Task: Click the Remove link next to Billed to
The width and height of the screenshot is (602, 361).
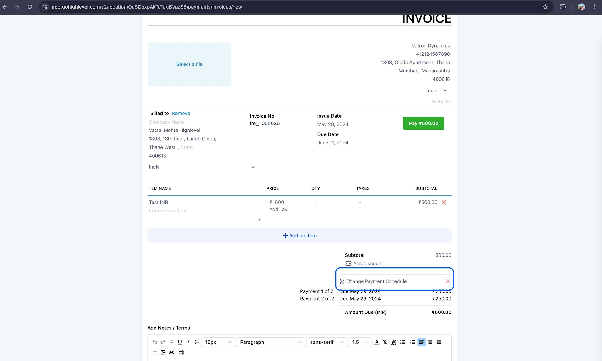Action: pos(180,113)
